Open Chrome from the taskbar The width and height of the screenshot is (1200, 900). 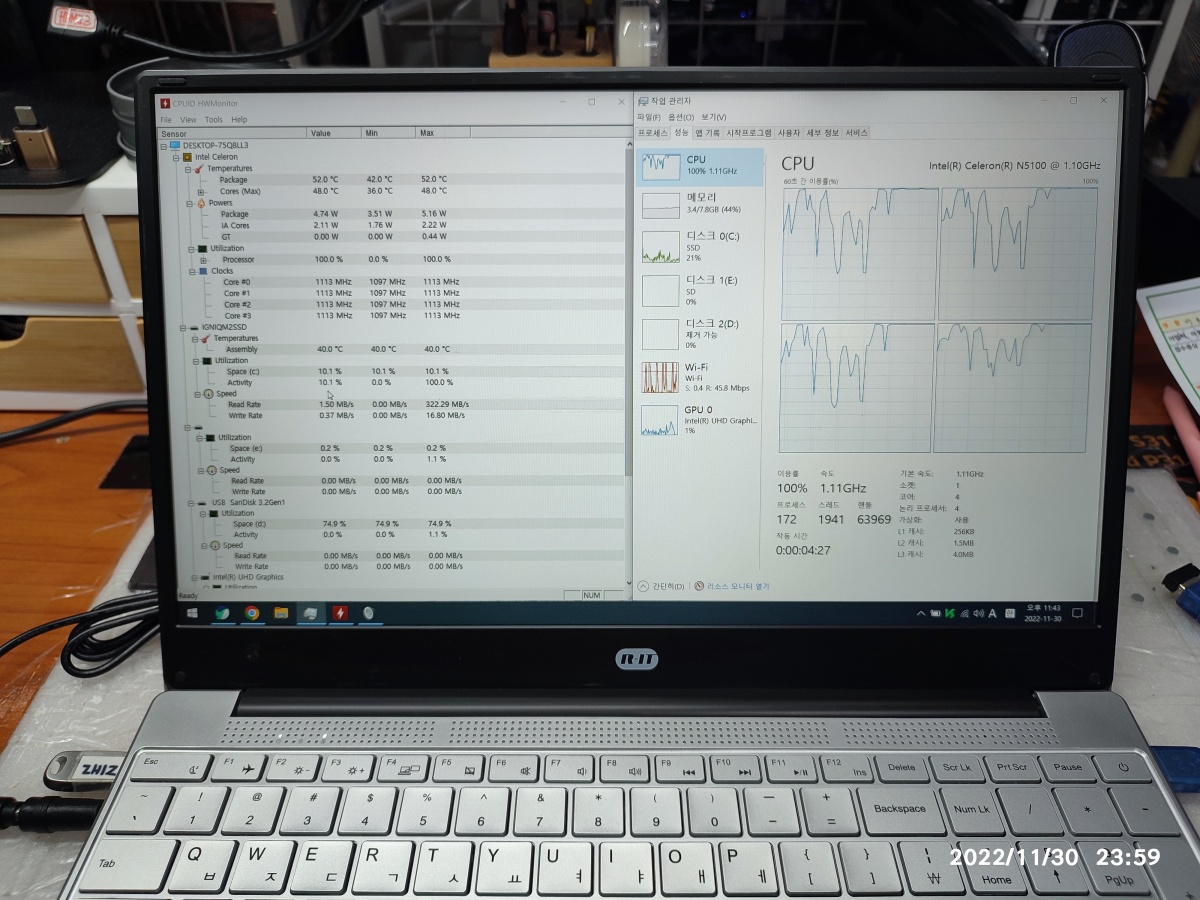[x=252, y=613]
